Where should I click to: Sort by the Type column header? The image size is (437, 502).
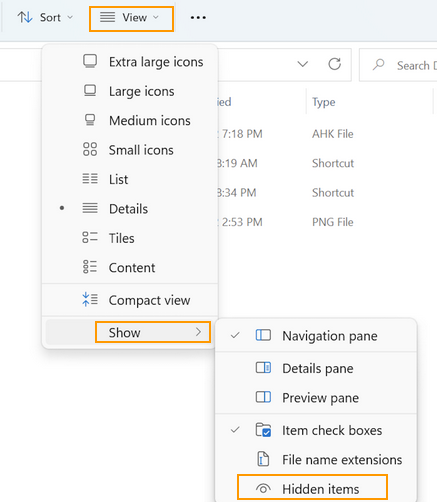(x=324, y=102)
